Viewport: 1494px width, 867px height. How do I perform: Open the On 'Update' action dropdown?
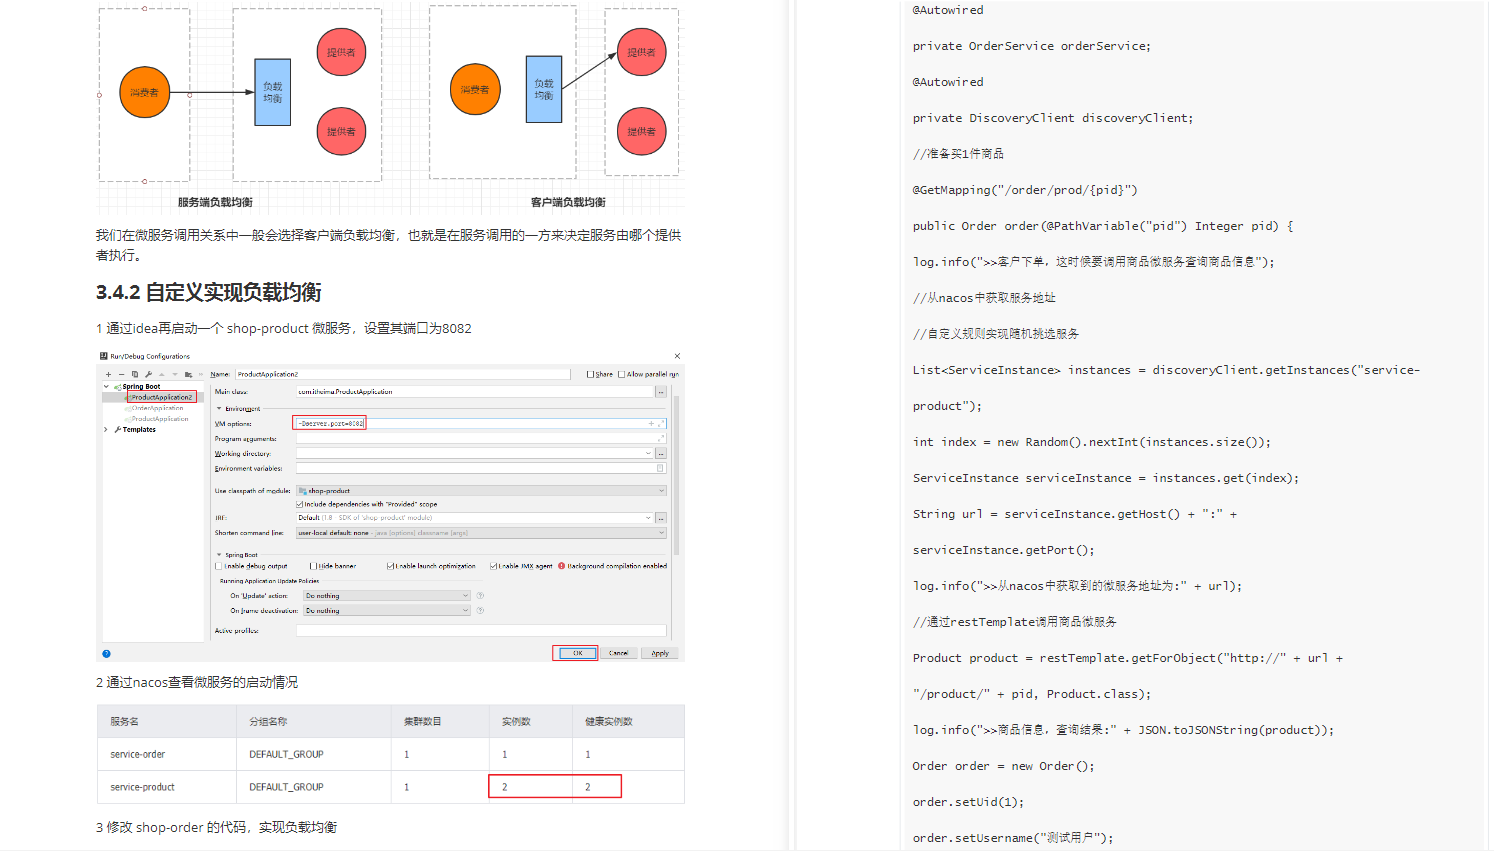point(464,595)
